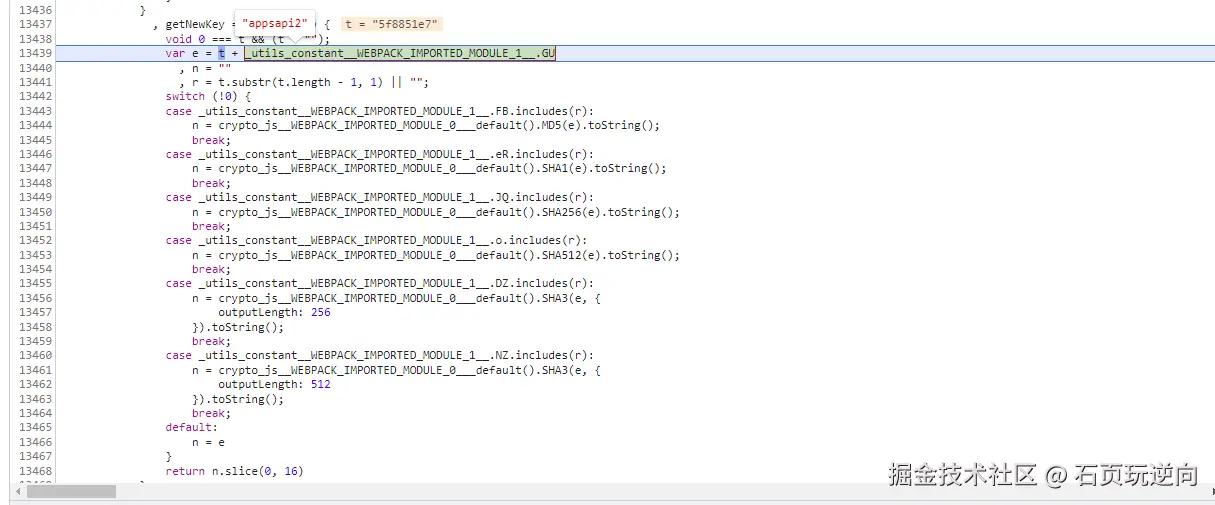The image size is (1215, 505).
Task: Click line number 13456 in the gutter
Action: (x=36, y=297)
